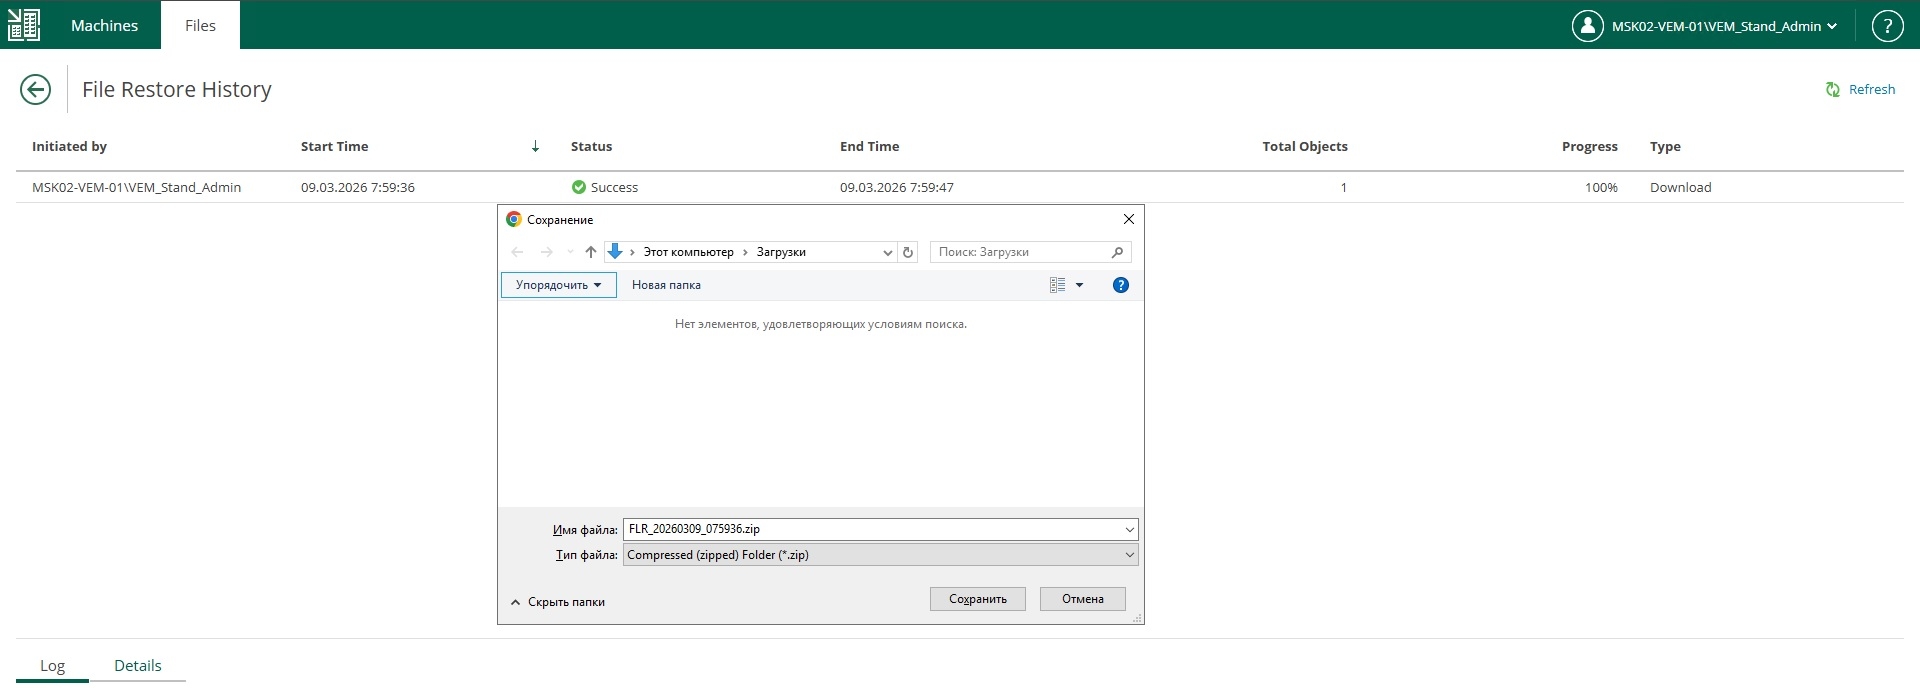Open the Log tab
1920x693 pixels.
(52, 666)
